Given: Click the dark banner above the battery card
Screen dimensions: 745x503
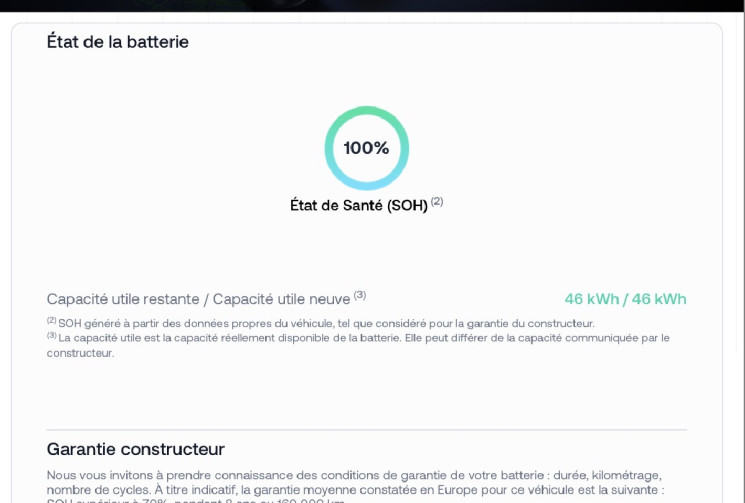Looking at the screenshot, I should 372,5.
